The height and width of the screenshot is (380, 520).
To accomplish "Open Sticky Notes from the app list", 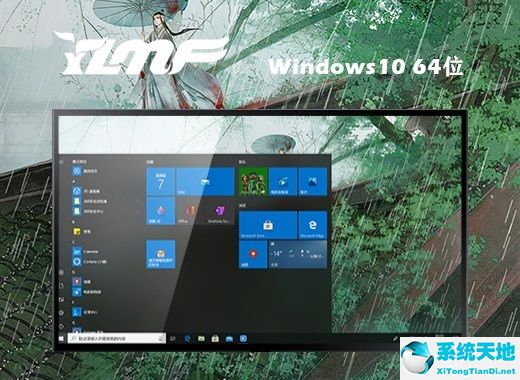I will click(82, 231).
